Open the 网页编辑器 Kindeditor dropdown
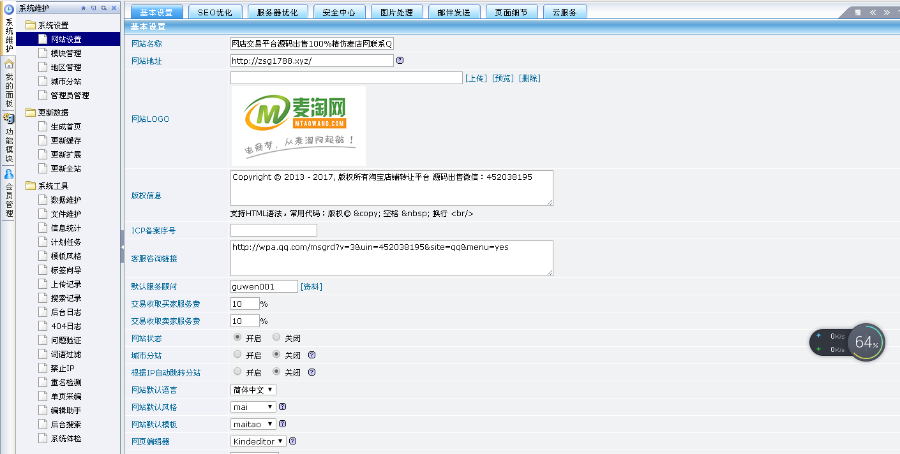Viewport: 900px width, 454px height. (x=258, y=441)
